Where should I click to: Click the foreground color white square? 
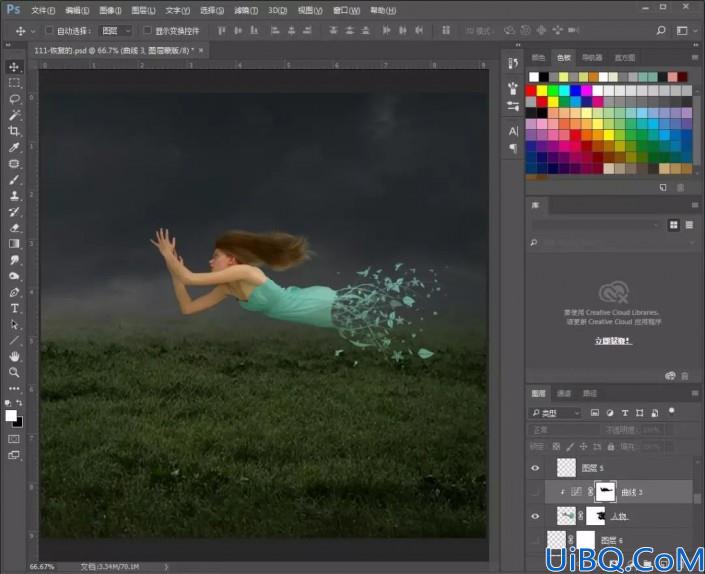coord(11,415)
